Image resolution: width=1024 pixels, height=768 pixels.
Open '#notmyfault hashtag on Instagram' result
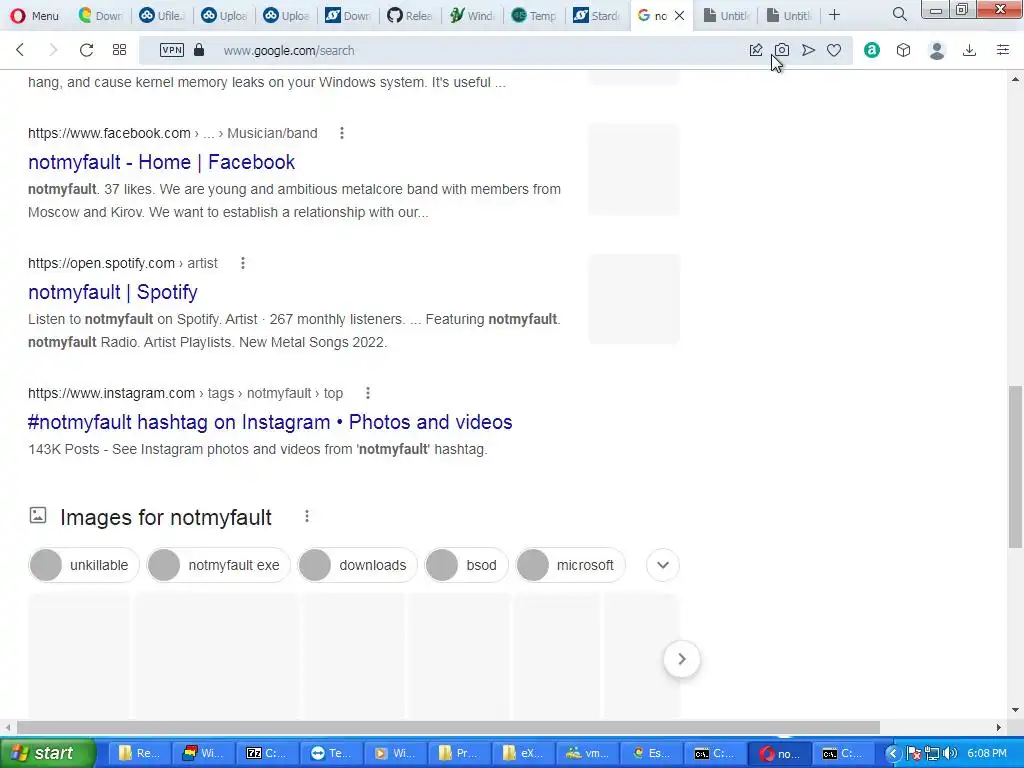(x=270, y=422)
